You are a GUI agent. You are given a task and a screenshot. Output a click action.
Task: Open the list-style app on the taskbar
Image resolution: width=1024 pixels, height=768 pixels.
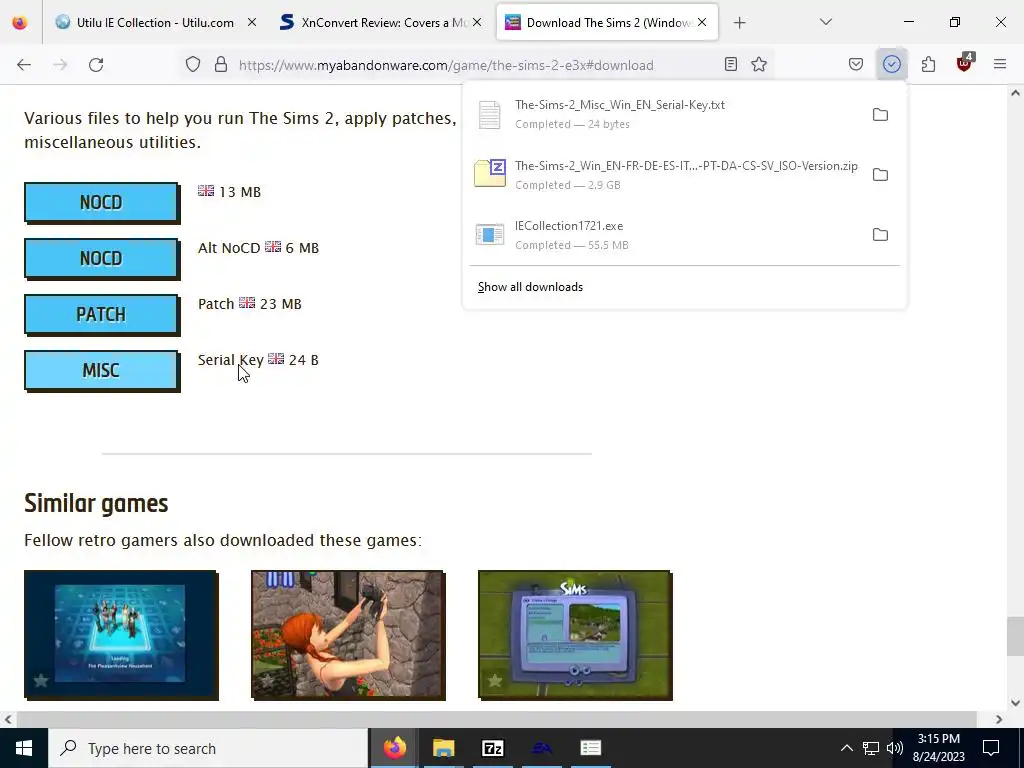pyautogui.click(x=590, y=748)
